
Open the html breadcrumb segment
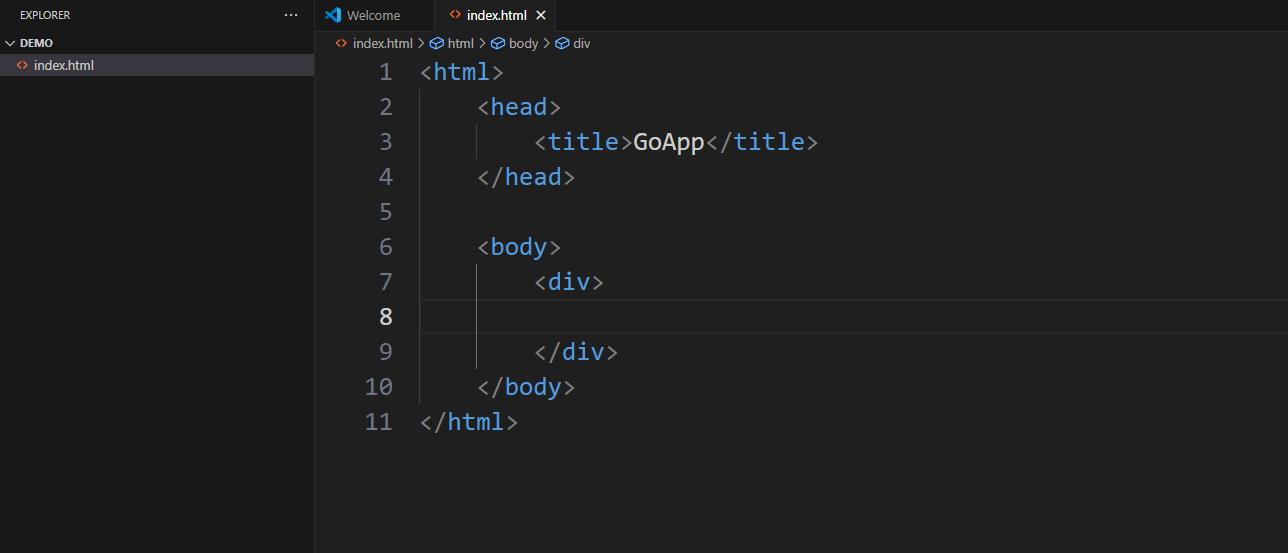[460, 43]
